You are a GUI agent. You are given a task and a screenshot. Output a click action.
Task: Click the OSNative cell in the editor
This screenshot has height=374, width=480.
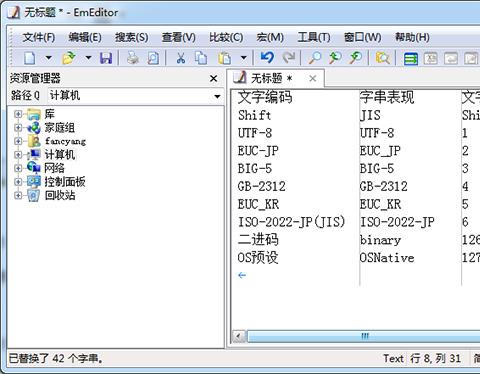tap(387, 258)
